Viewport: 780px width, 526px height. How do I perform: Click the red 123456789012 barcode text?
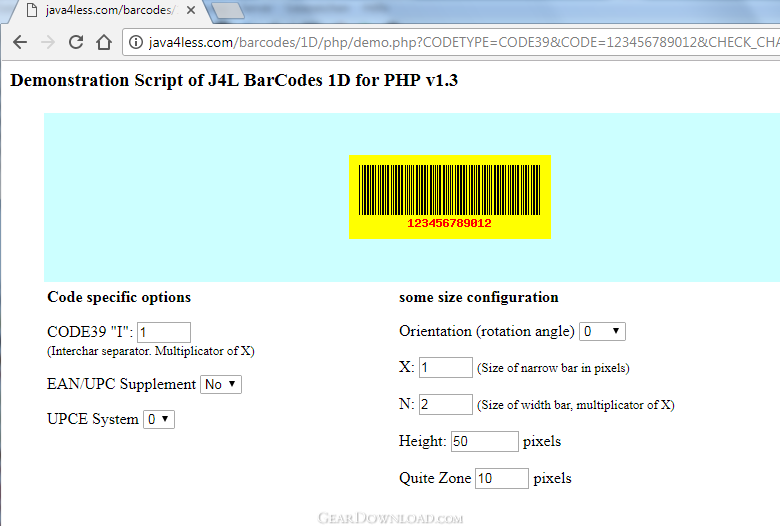pos(449,223)
